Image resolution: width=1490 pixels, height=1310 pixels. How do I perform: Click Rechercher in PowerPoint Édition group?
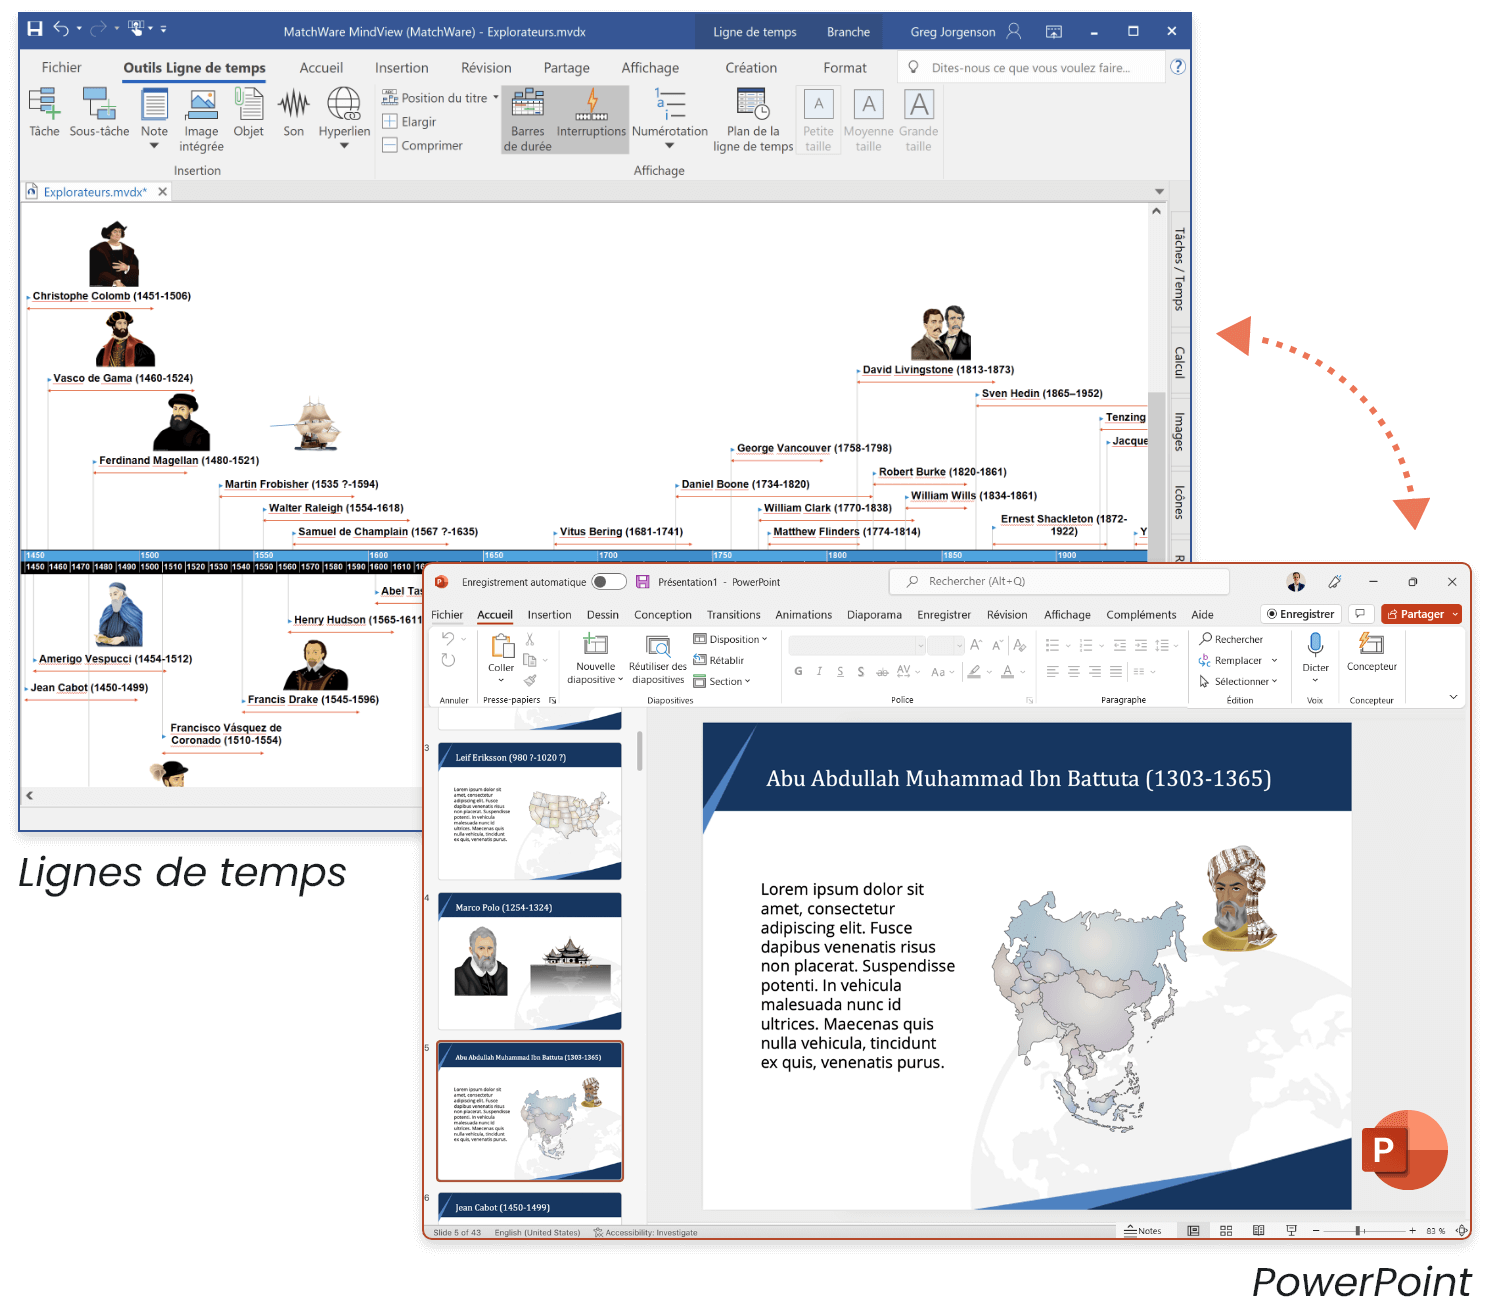1231,639
